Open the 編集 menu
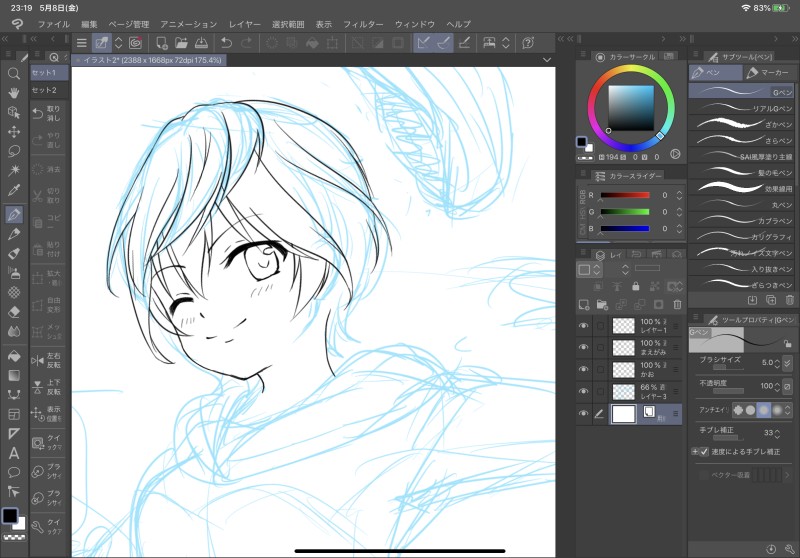The width and height of the screenshot is (800, 558). [89, 24]
